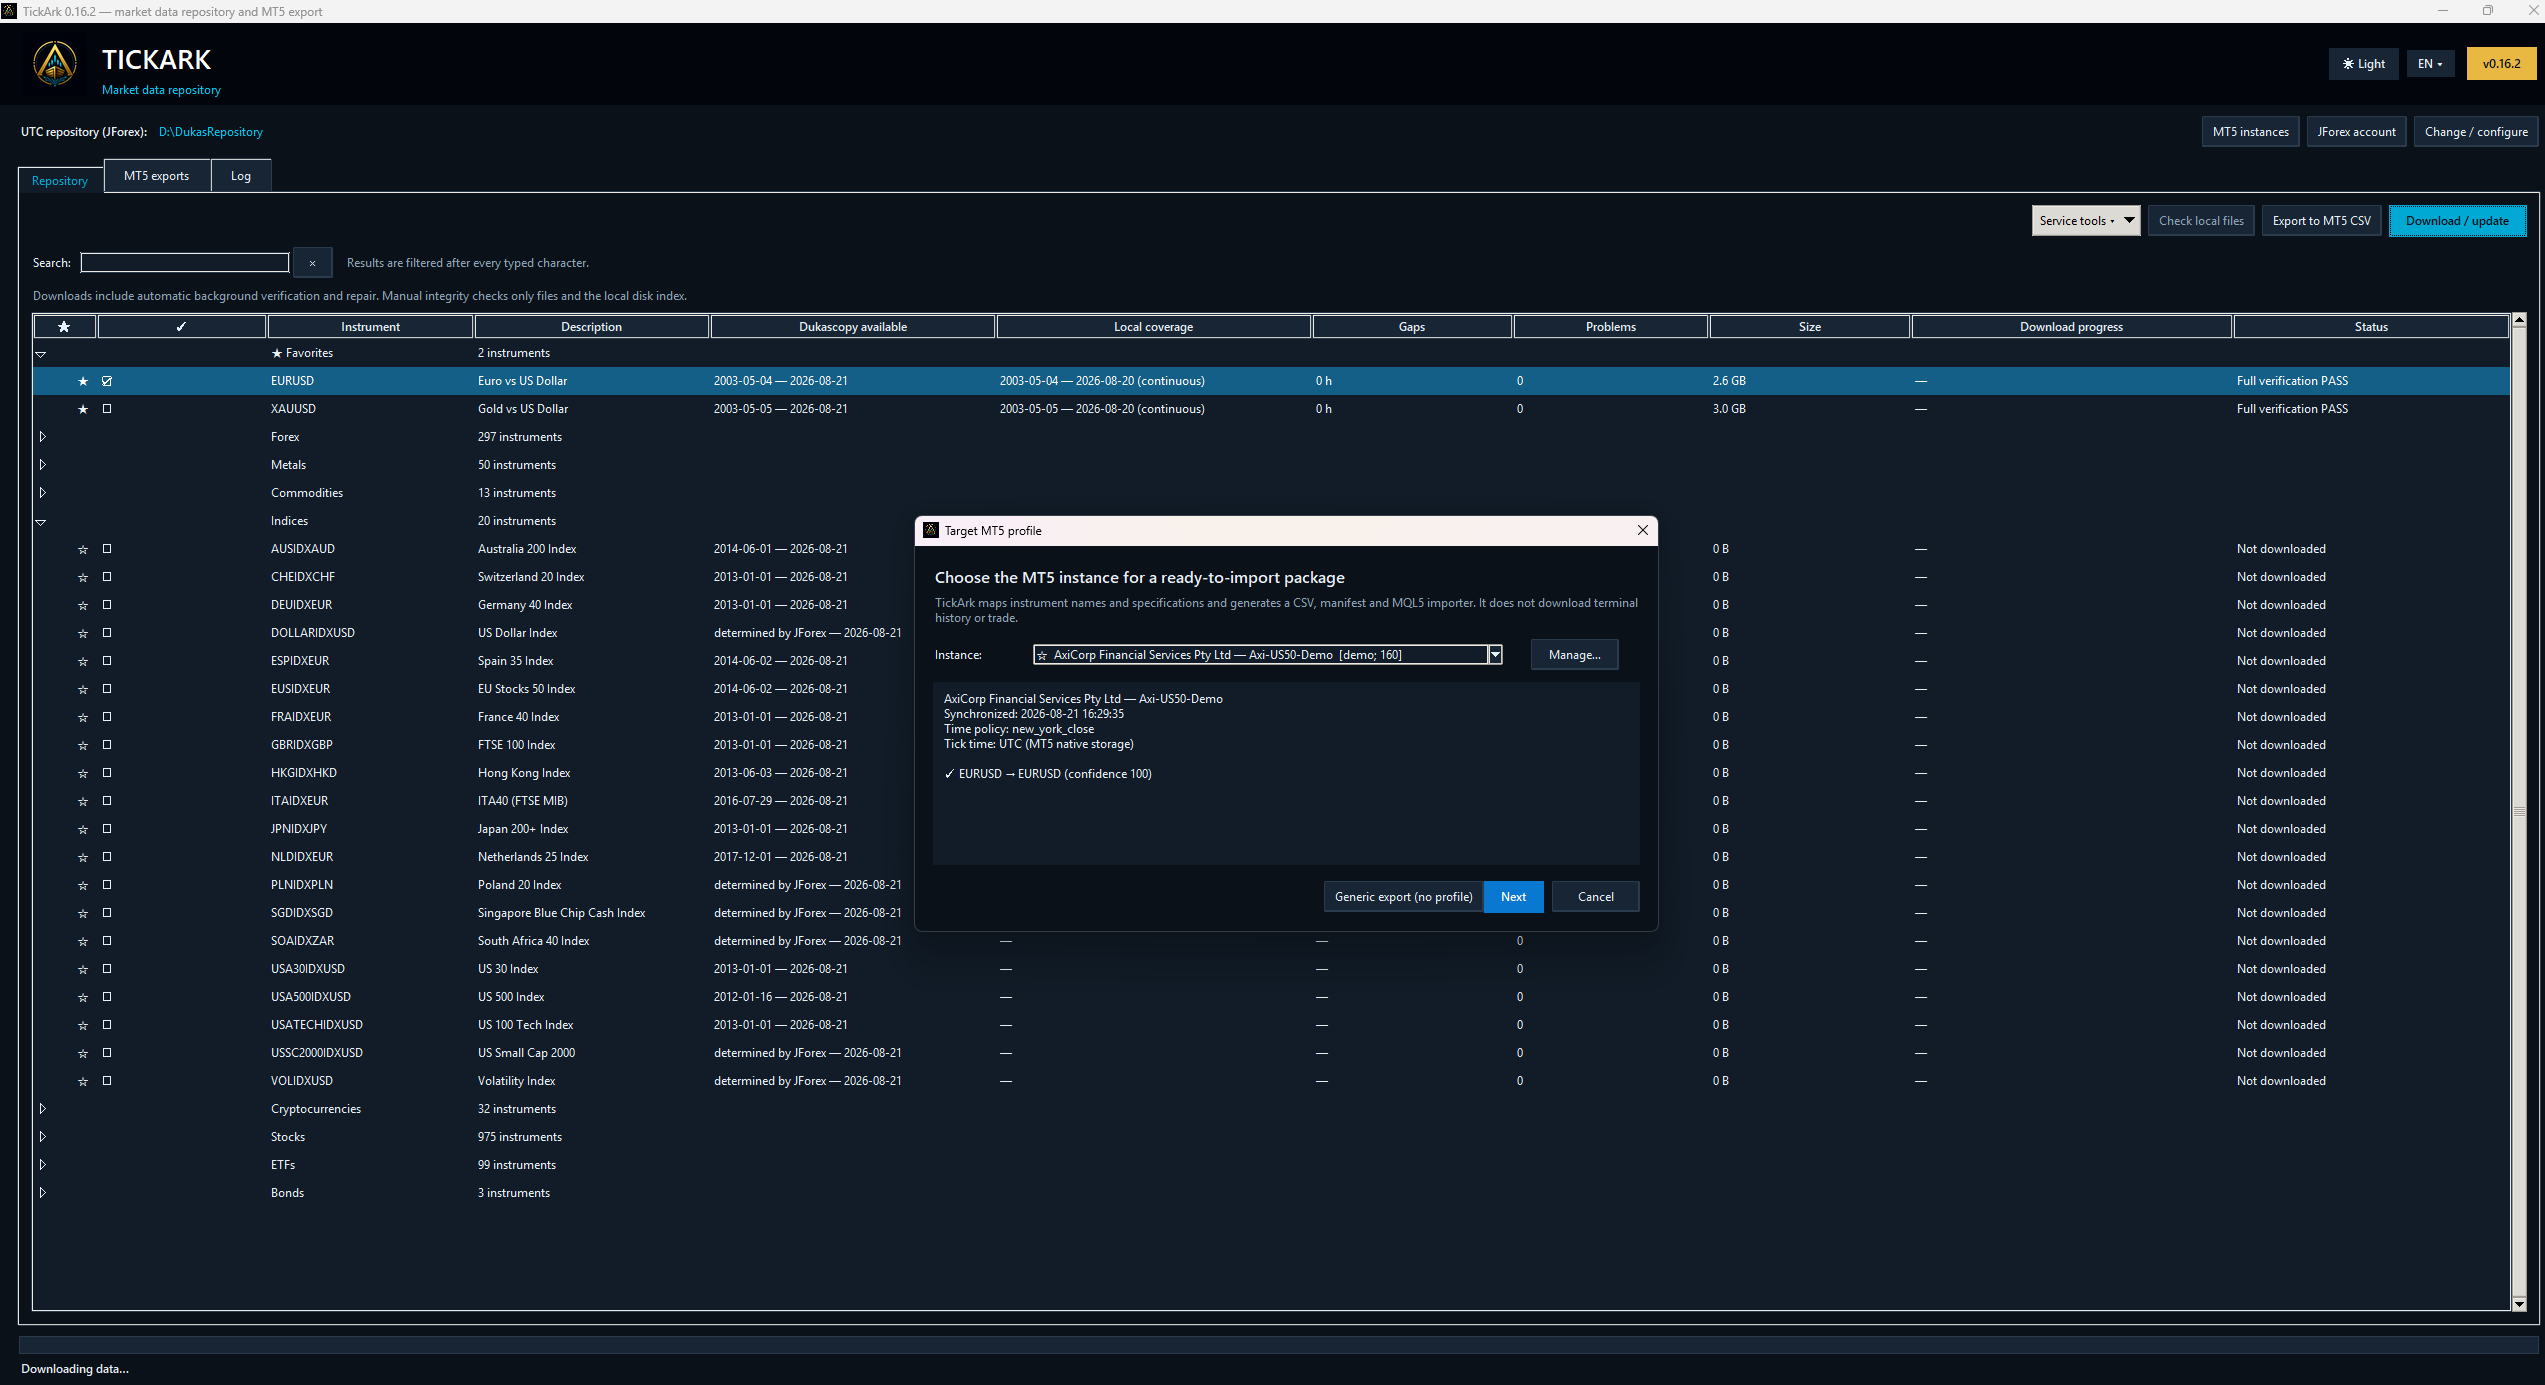Open the Instance dropdown in dialog
This screenshot has width=2545, height=1385.
(1495, 655)
